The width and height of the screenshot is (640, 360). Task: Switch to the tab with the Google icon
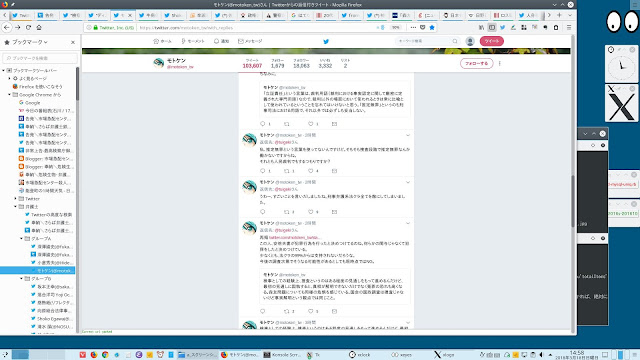(301, 15)
